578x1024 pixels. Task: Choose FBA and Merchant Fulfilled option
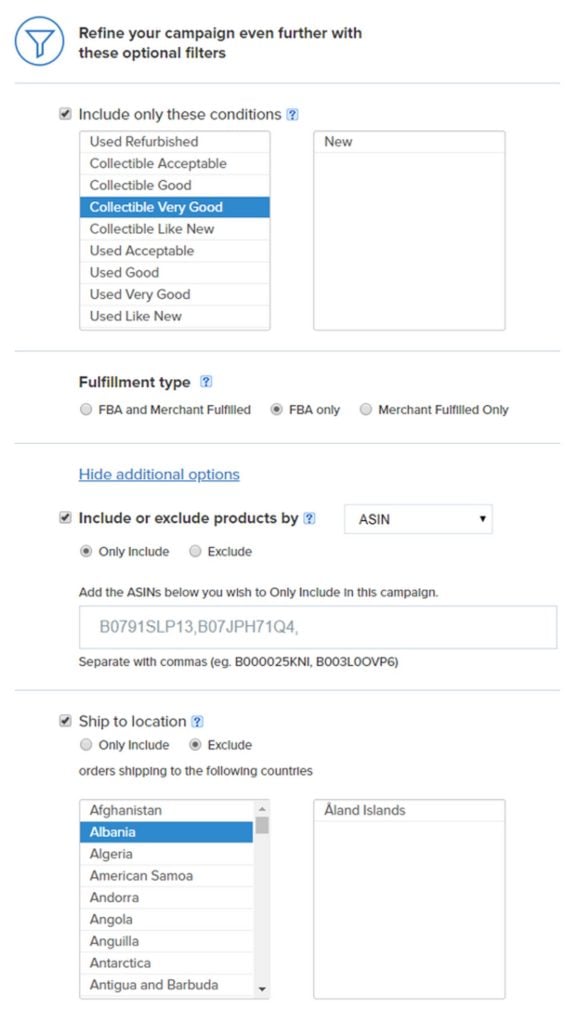[x=86, y=409]
